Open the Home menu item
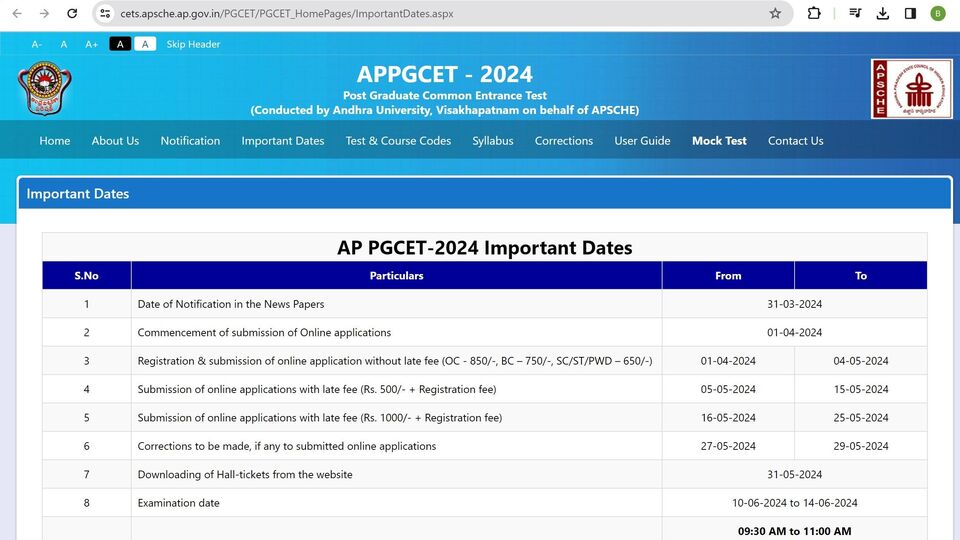960x540 pixels. [x=54, y=141]
